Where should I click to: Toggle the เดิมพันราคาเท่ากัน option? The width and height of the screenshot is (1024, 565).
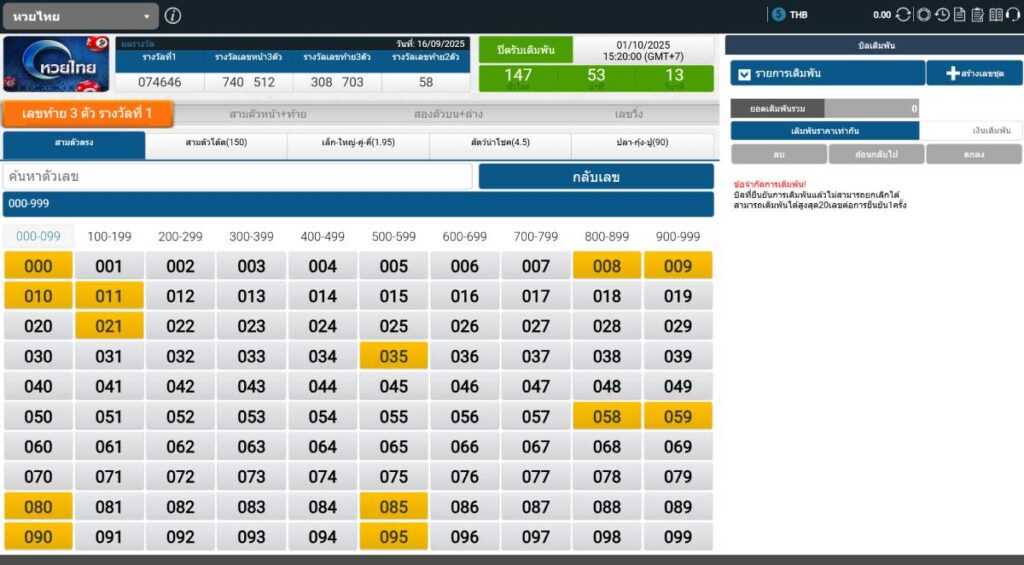824,131
